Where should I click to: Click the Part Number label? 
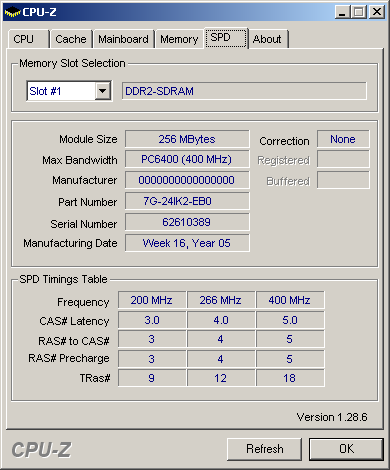(88, 202)
